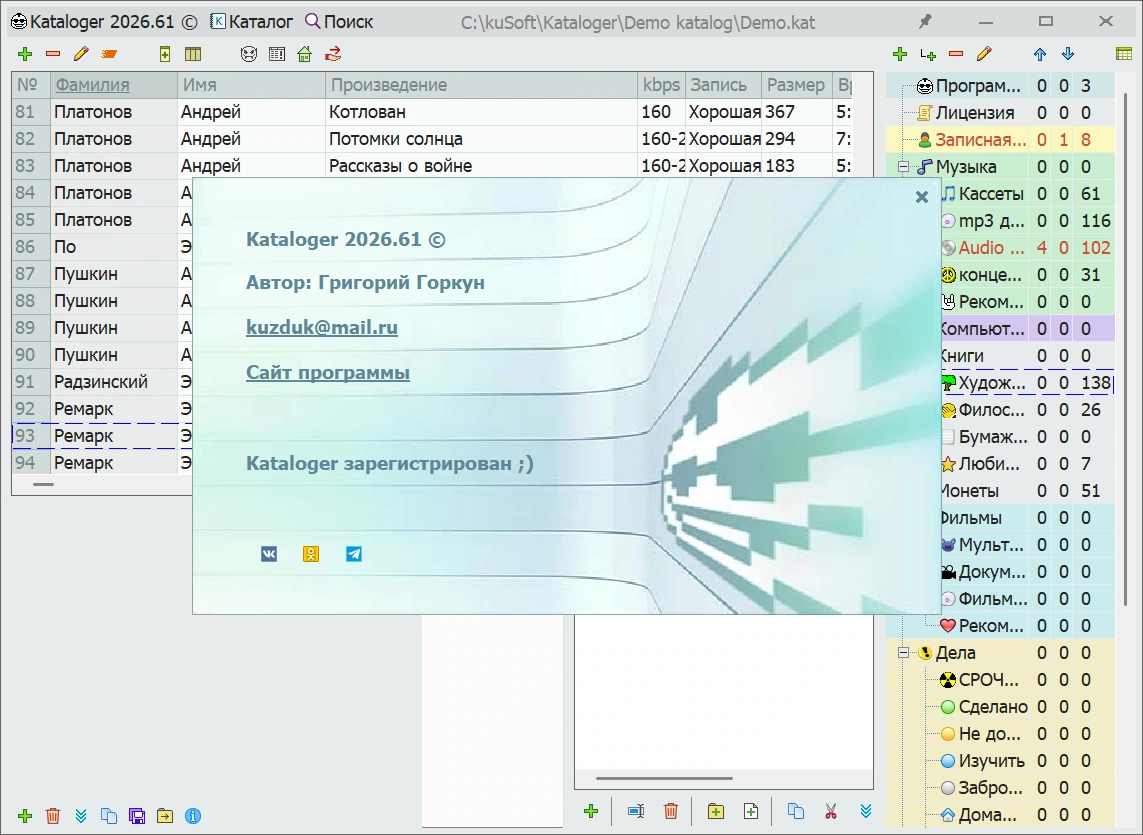Move tree section down with blue arrow
Viewport: 1143px width, 835px height.
[1068, 54]
